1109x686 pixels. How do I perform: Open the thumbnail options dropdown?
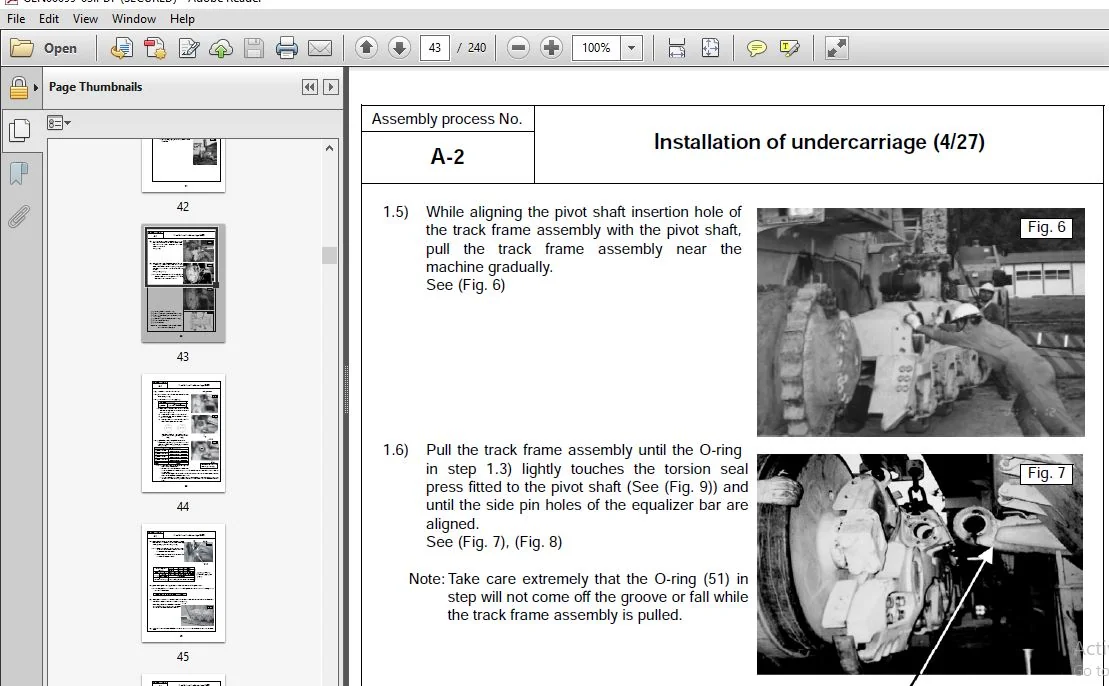click(59, 123)
